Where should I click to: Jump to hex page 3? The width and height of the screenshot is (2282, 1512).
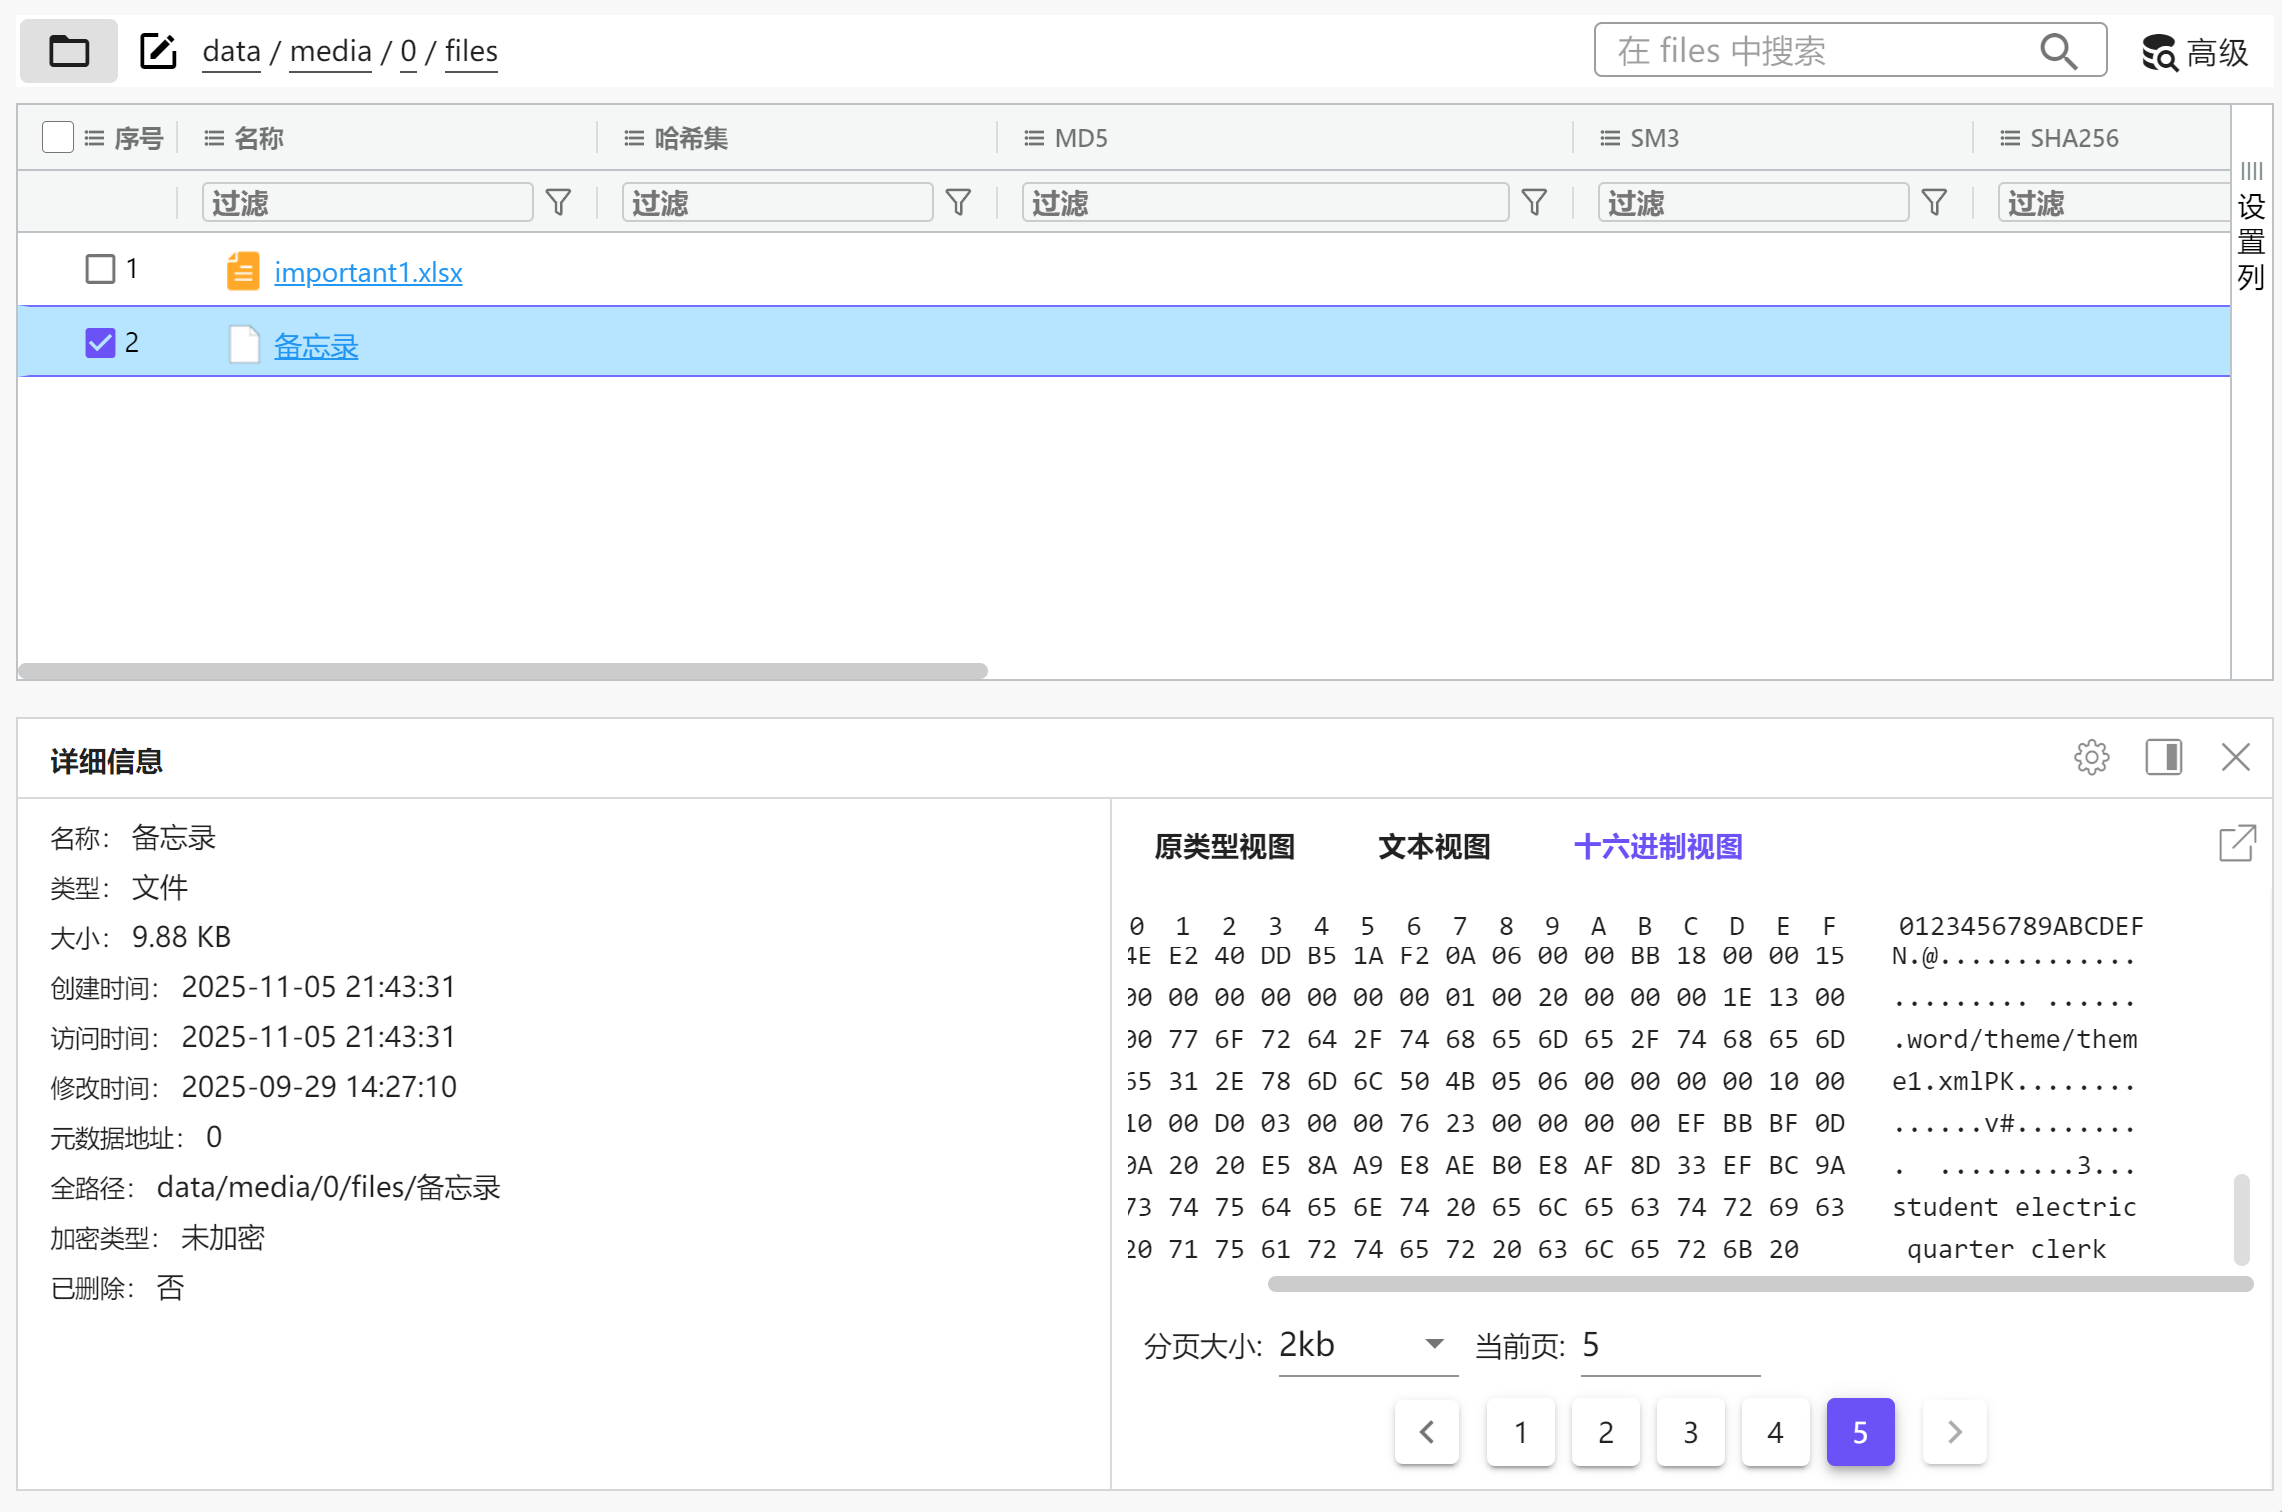[x=1690, y=1432]
